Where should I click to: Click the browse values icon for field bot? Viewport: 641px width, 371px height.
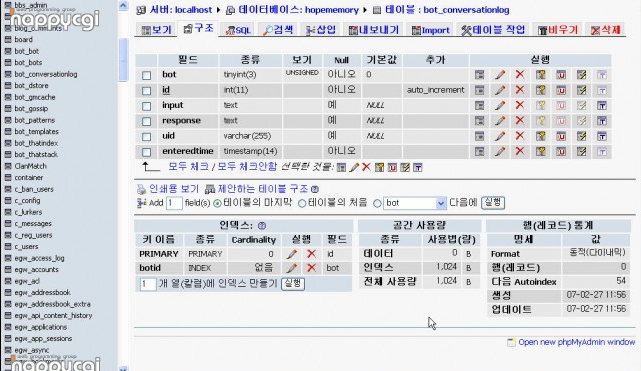pyautogui.click(x=480, y=75)
